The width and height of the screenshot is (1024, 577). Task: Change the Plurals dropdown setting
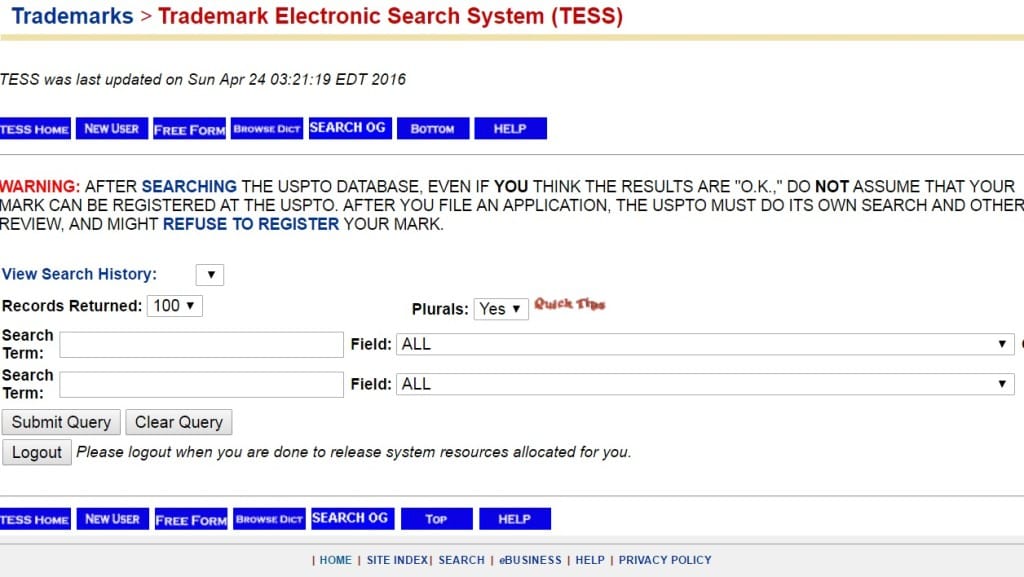tap(501, 309)
